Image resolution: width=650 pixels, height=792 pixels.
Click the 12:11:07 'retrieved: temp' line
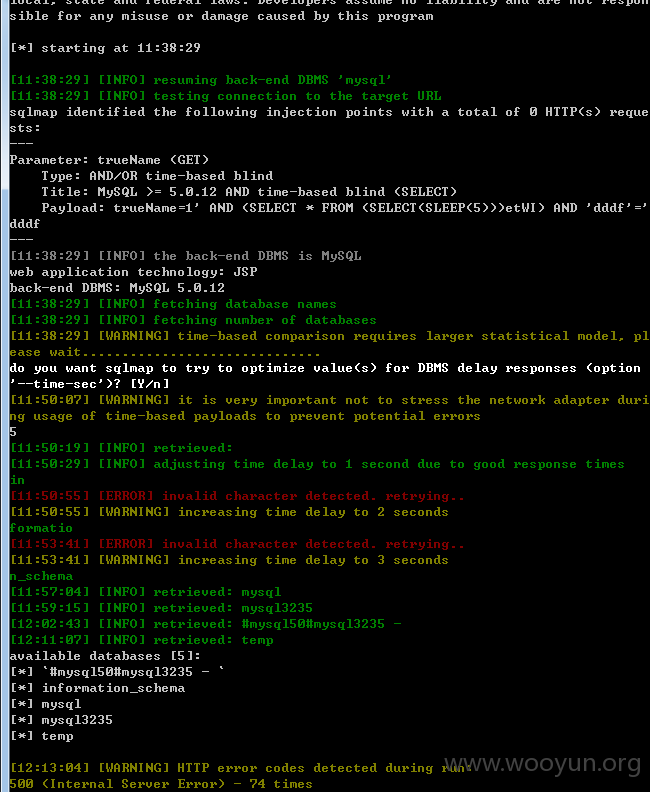(141, 640)
